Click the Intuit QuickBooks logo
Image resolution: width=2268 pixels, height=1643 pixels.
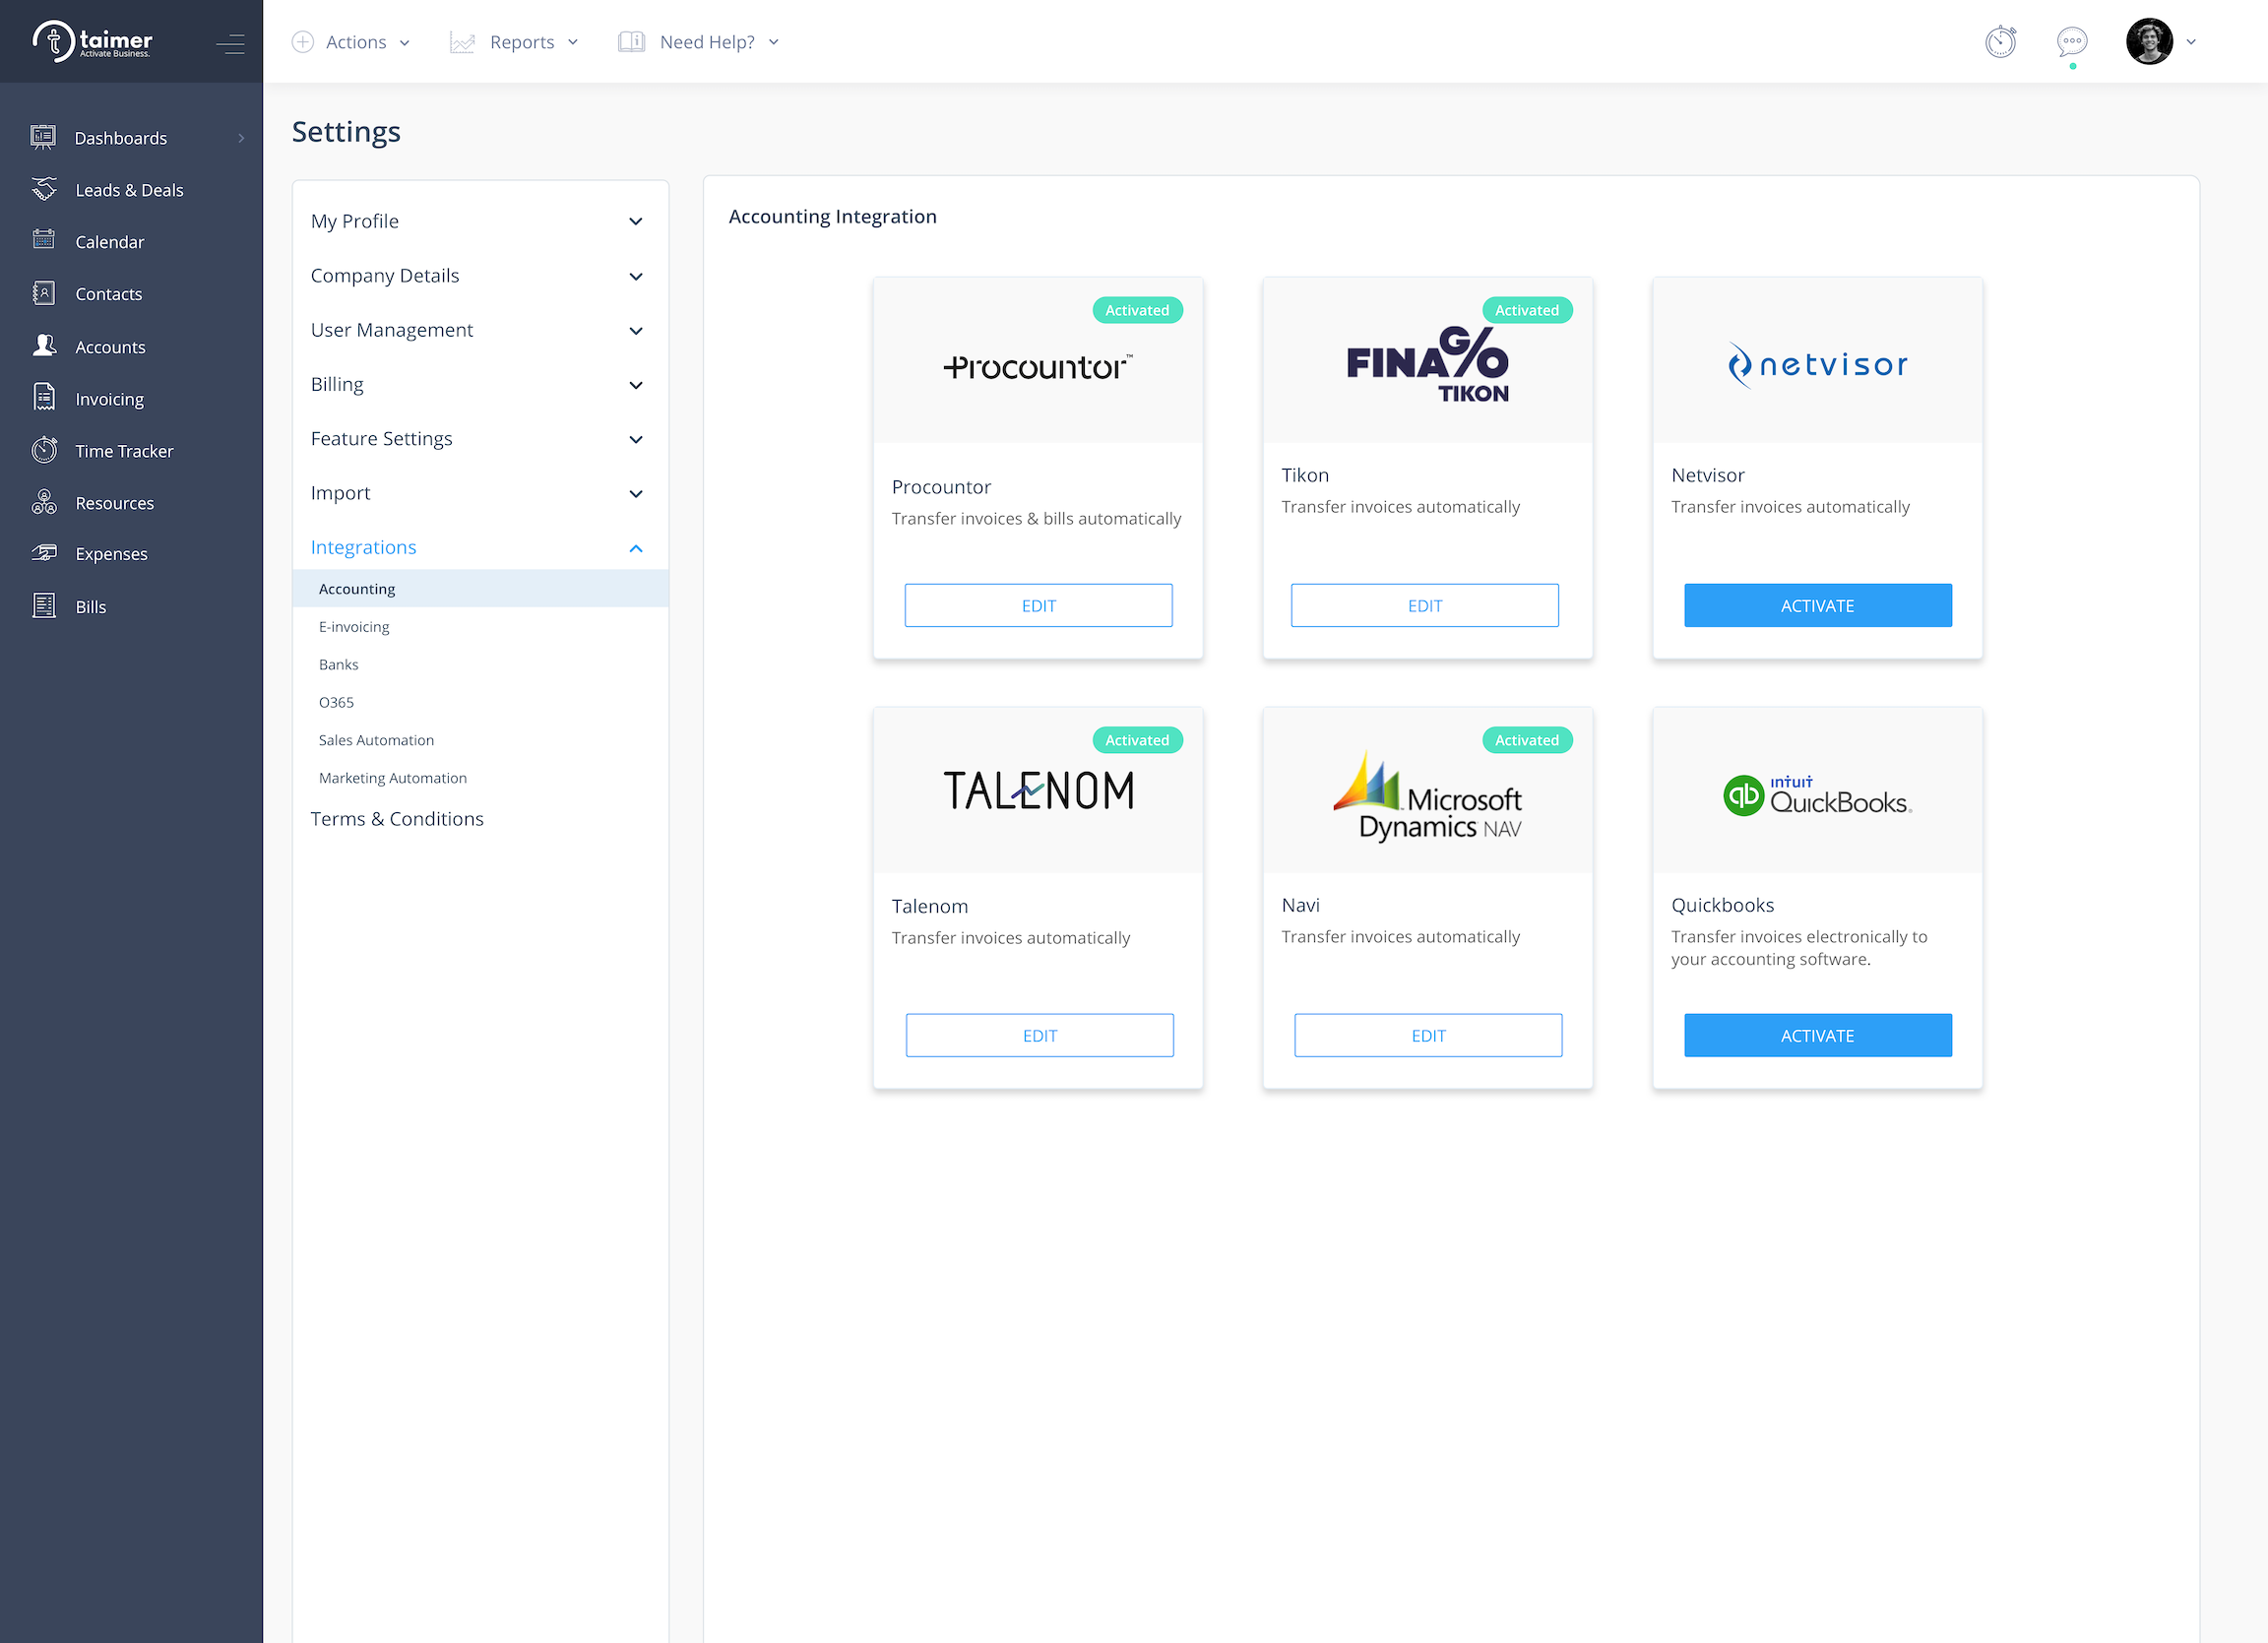pyautogui.click(x=1818, y=796)
